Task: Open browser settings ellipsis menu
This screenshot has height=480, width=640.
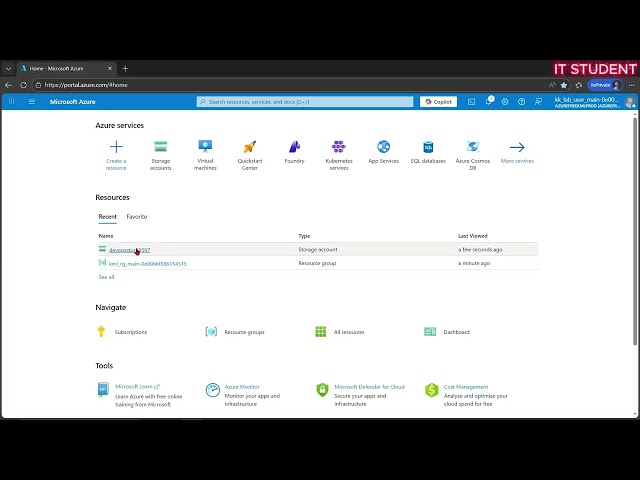Action: pos(632,85)
